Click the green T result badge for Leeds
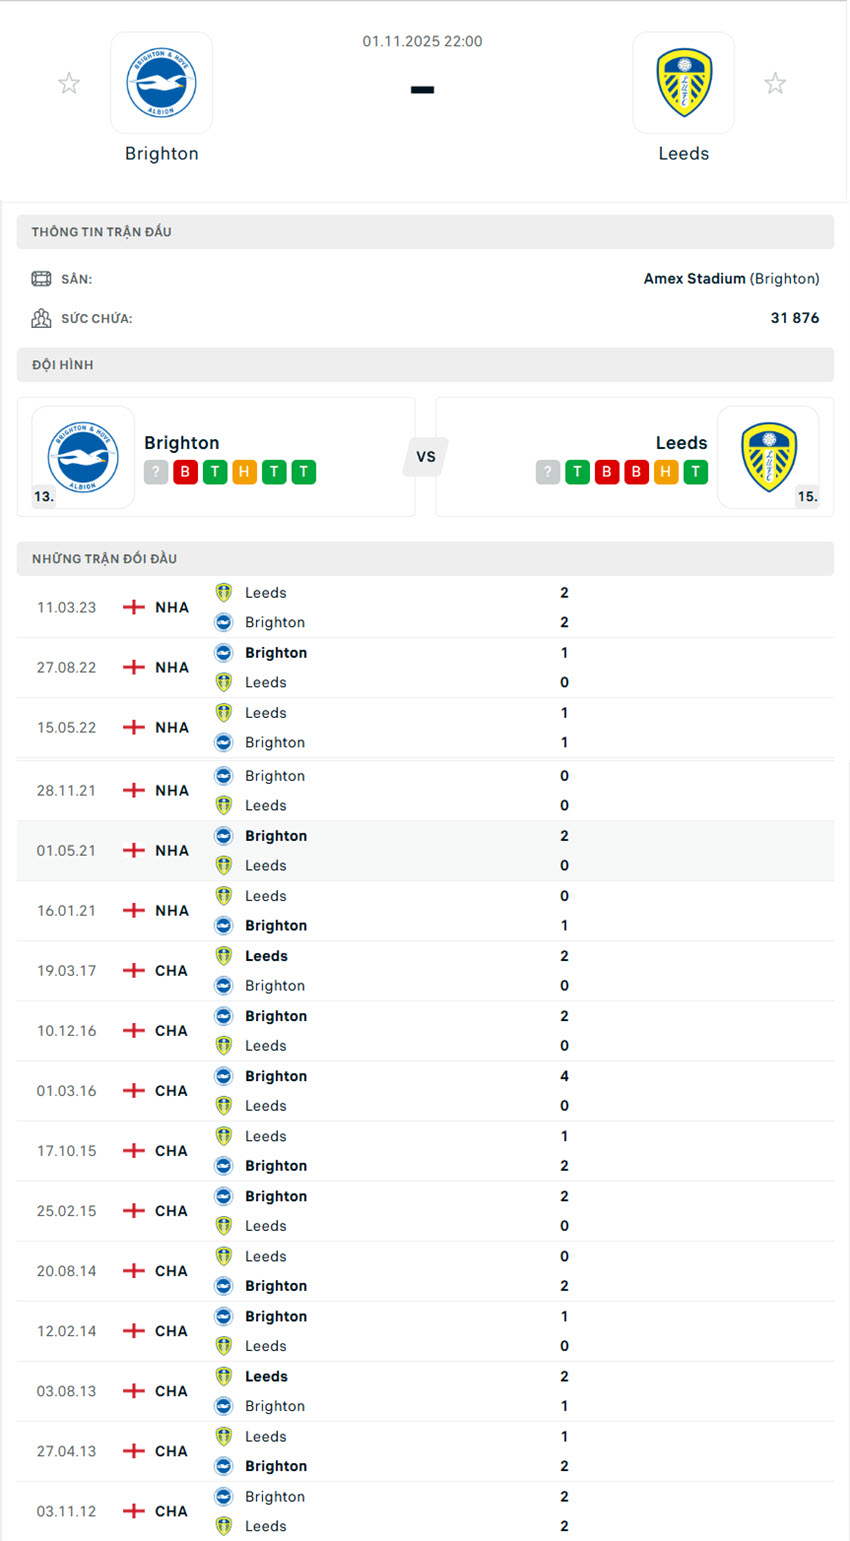 click(577, 471)
